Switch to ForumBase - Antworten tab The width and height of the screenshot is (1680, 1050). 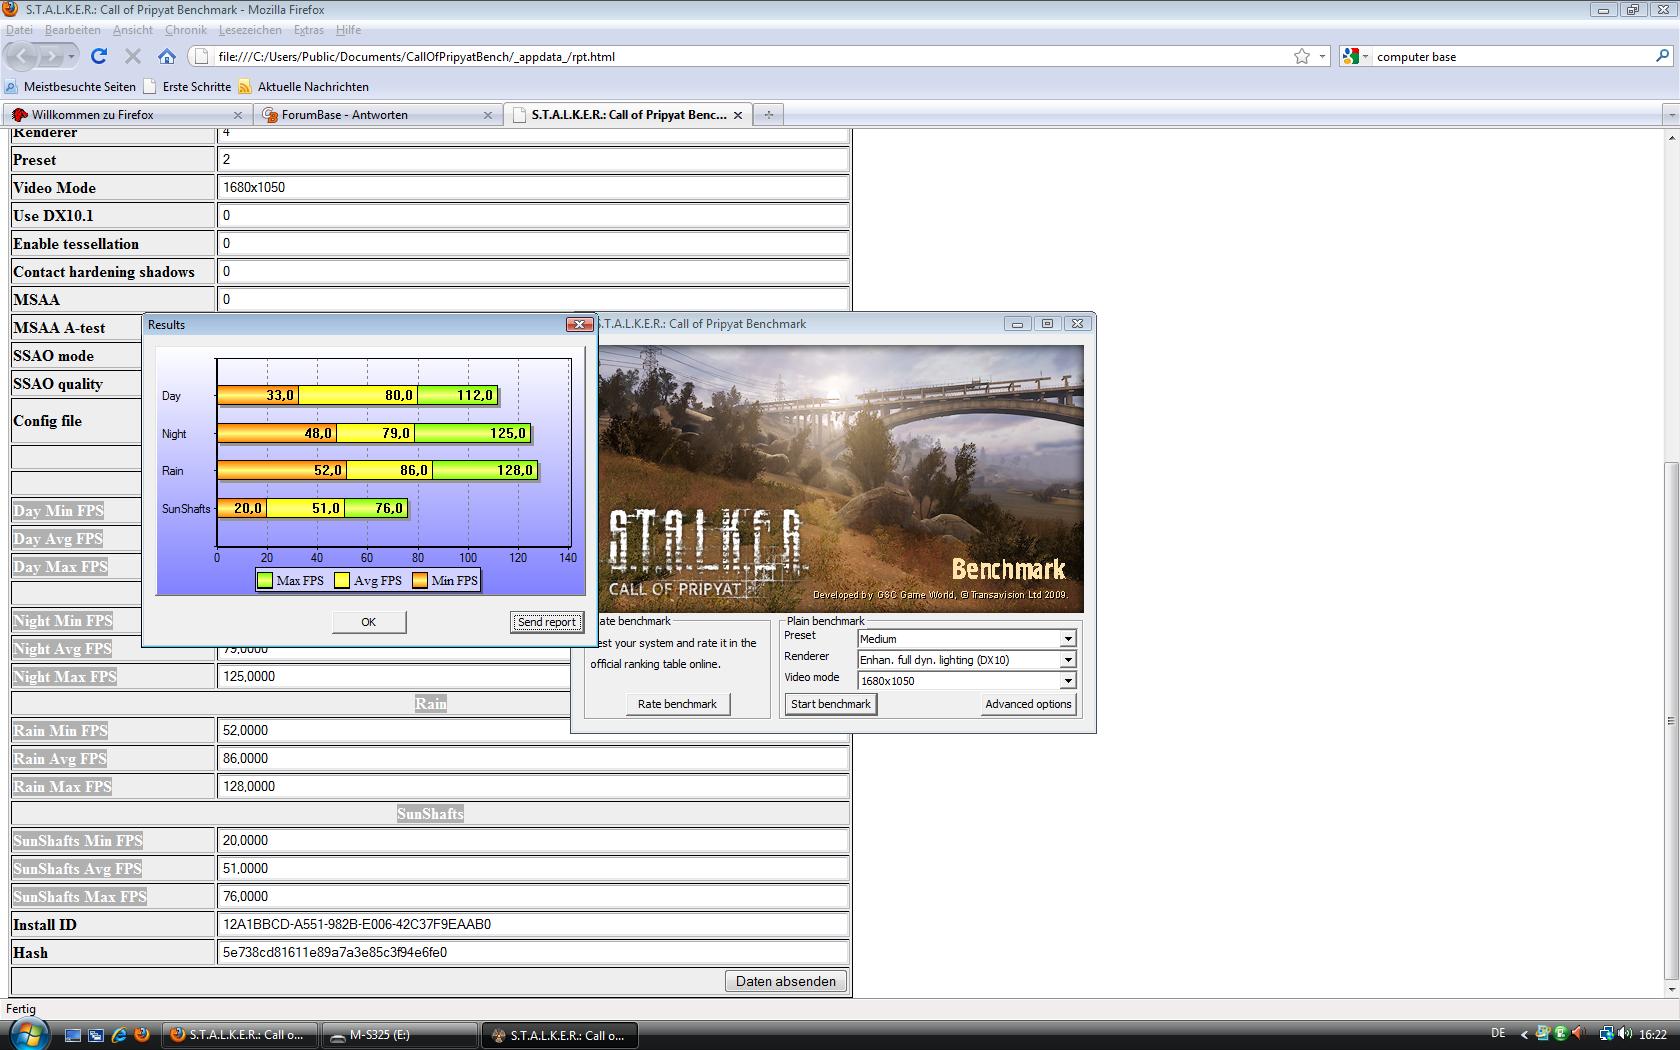[x=377, y=114]
